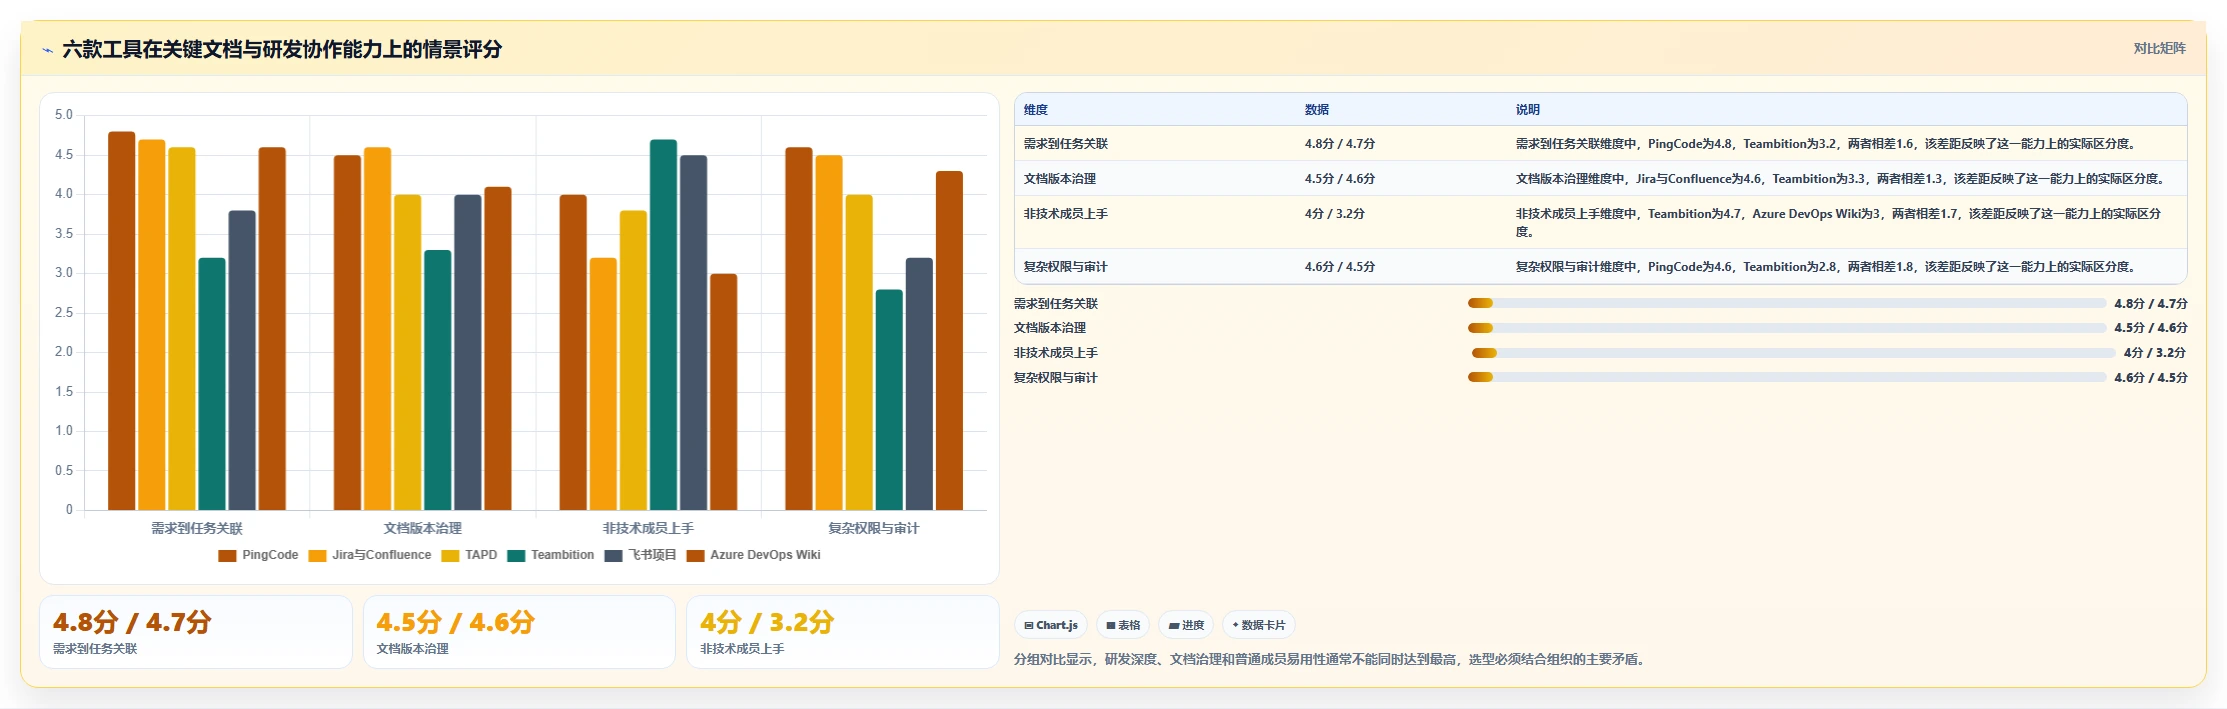This screenshot has height=709, width=2227.
Task: Toggle the PingCode series in the legend
Action: [x=258, y=555]
